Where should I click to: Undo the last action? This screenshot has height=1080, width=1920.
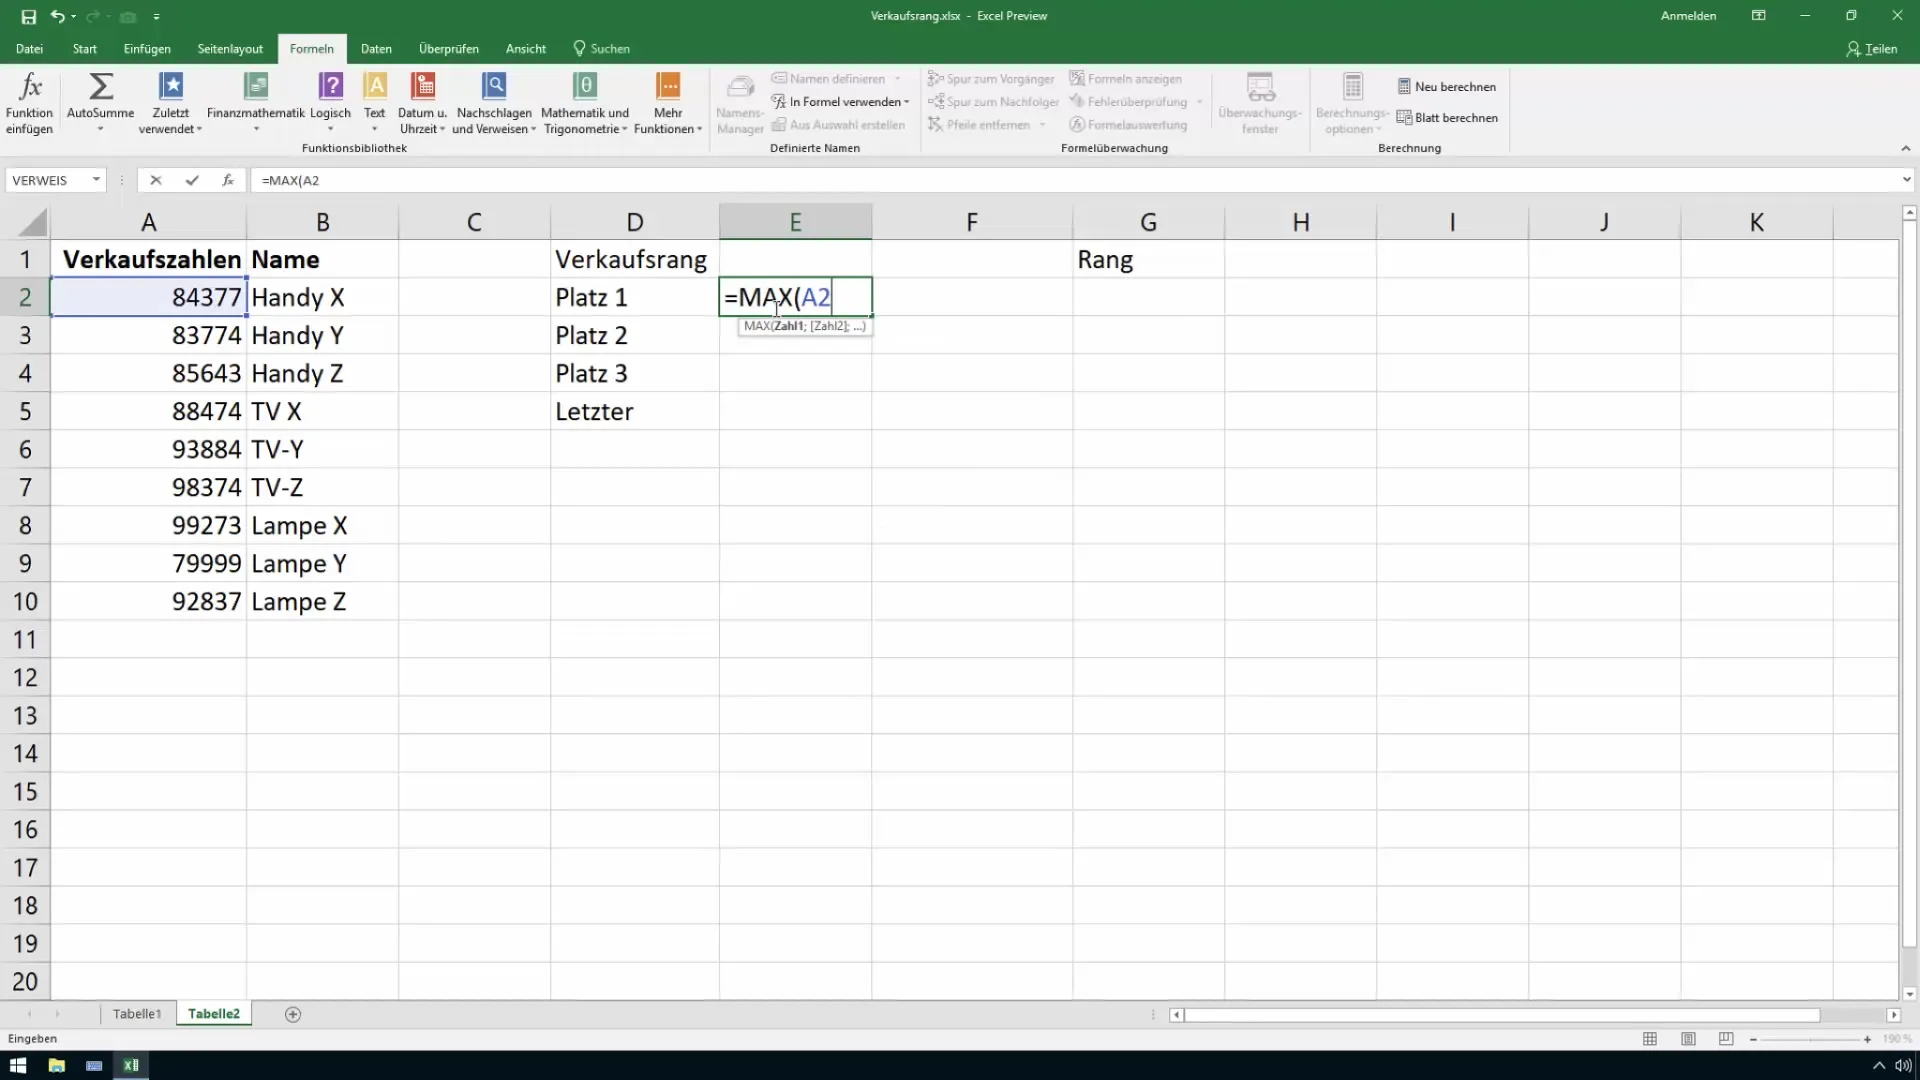[x=57, y=17]
